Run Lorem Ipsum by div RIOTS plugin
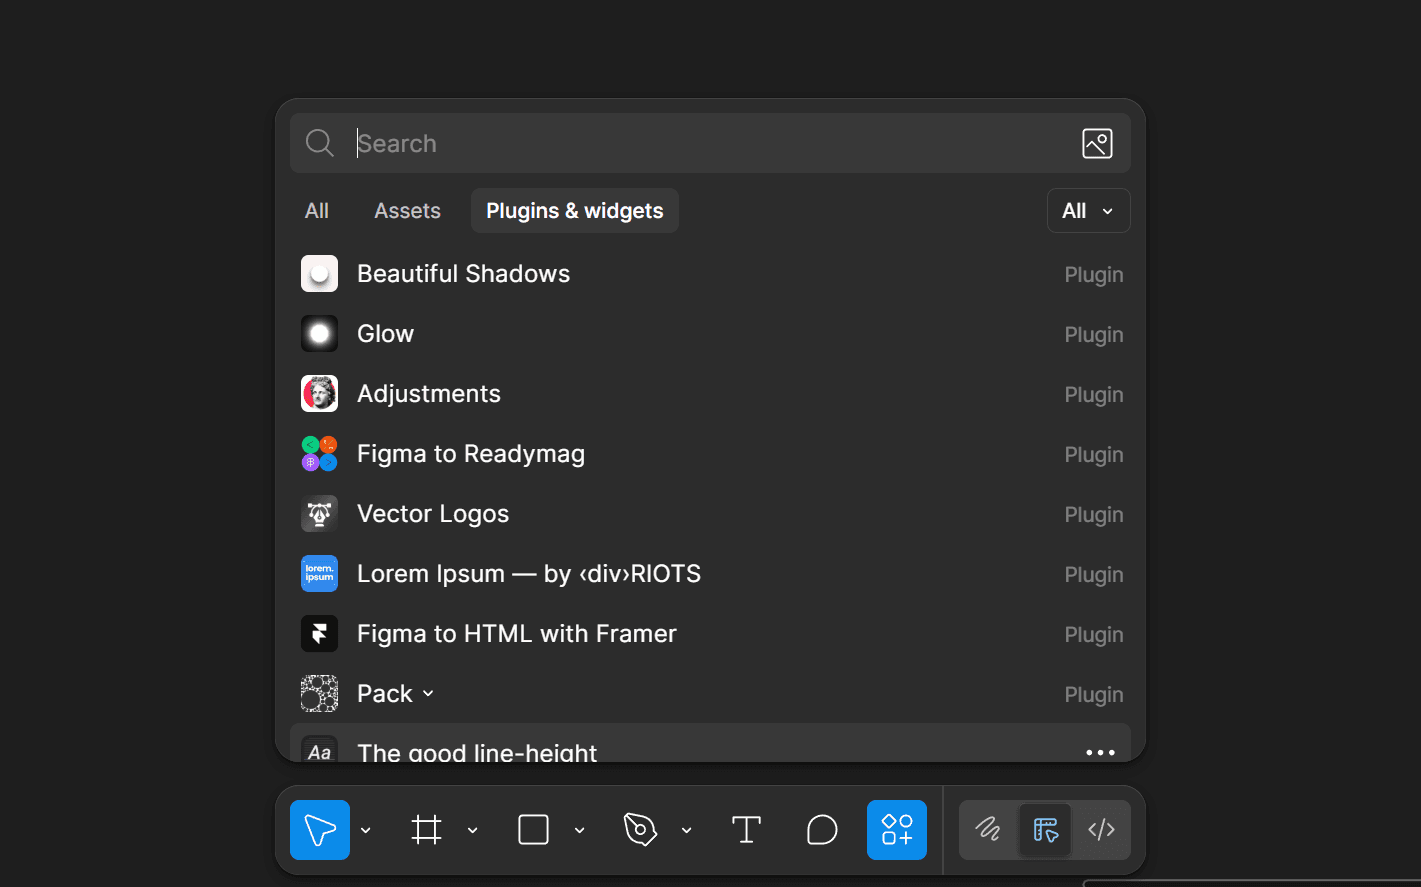 pos(710,574)
